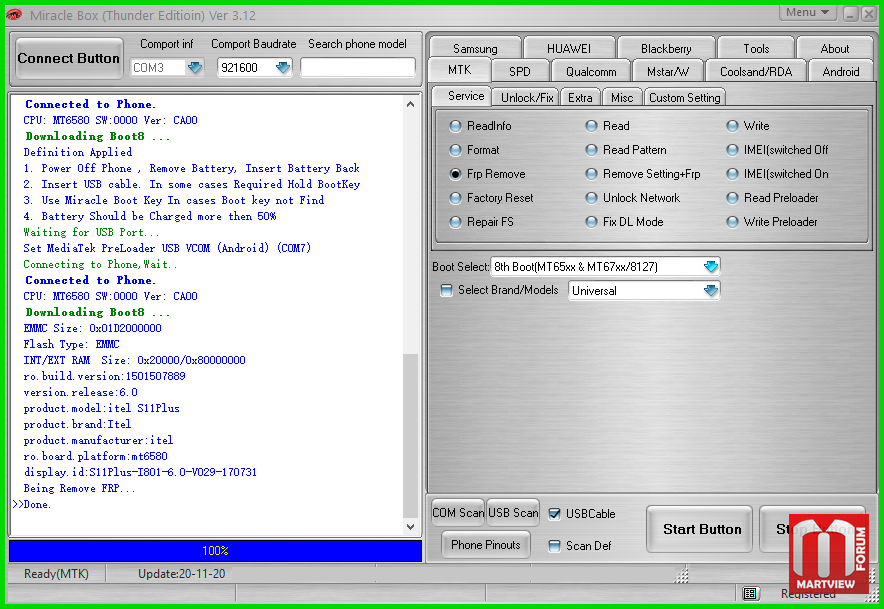This screenshot has height=609, width=884.
Task: Switch to the Qualcomm tab
Action: click(x=591, y=72)
